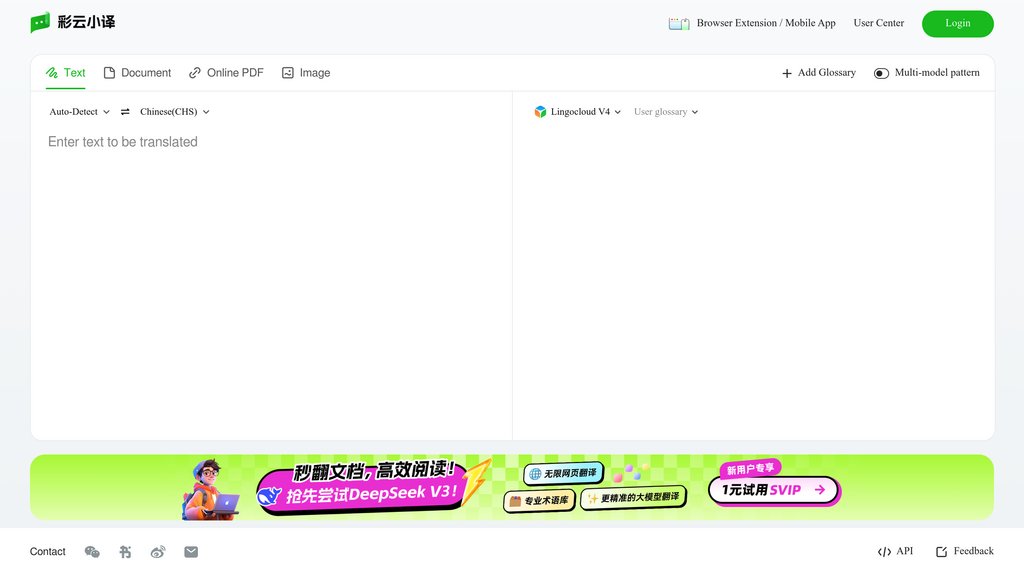1024x576 pixels.
Task: Open the User Center link
Action: (878, 23)
